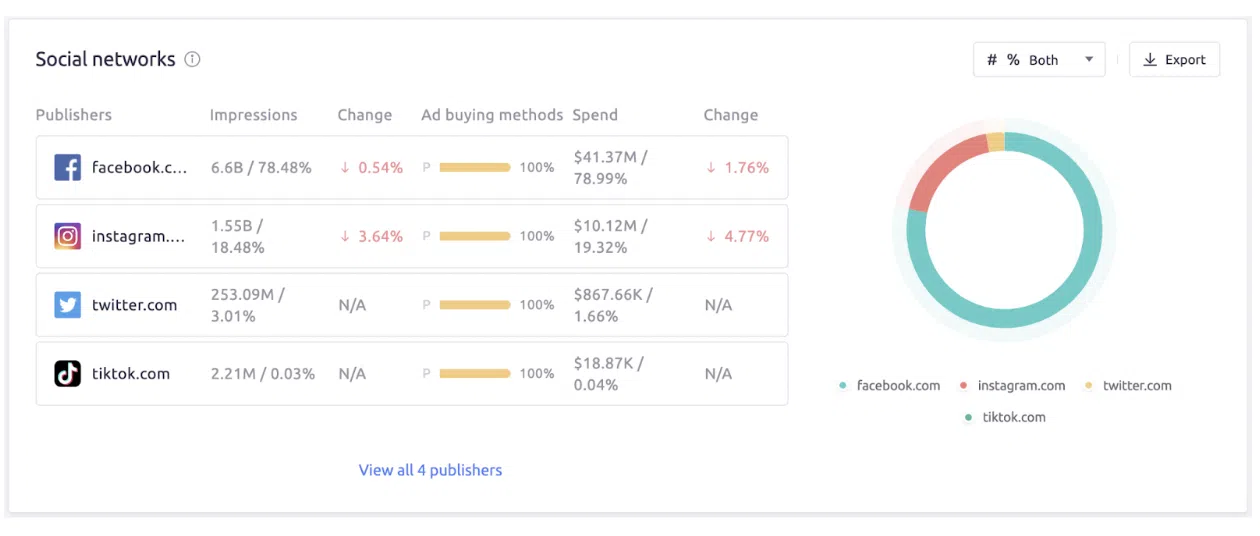Click the Facebook logo icon

pos(67,167)
